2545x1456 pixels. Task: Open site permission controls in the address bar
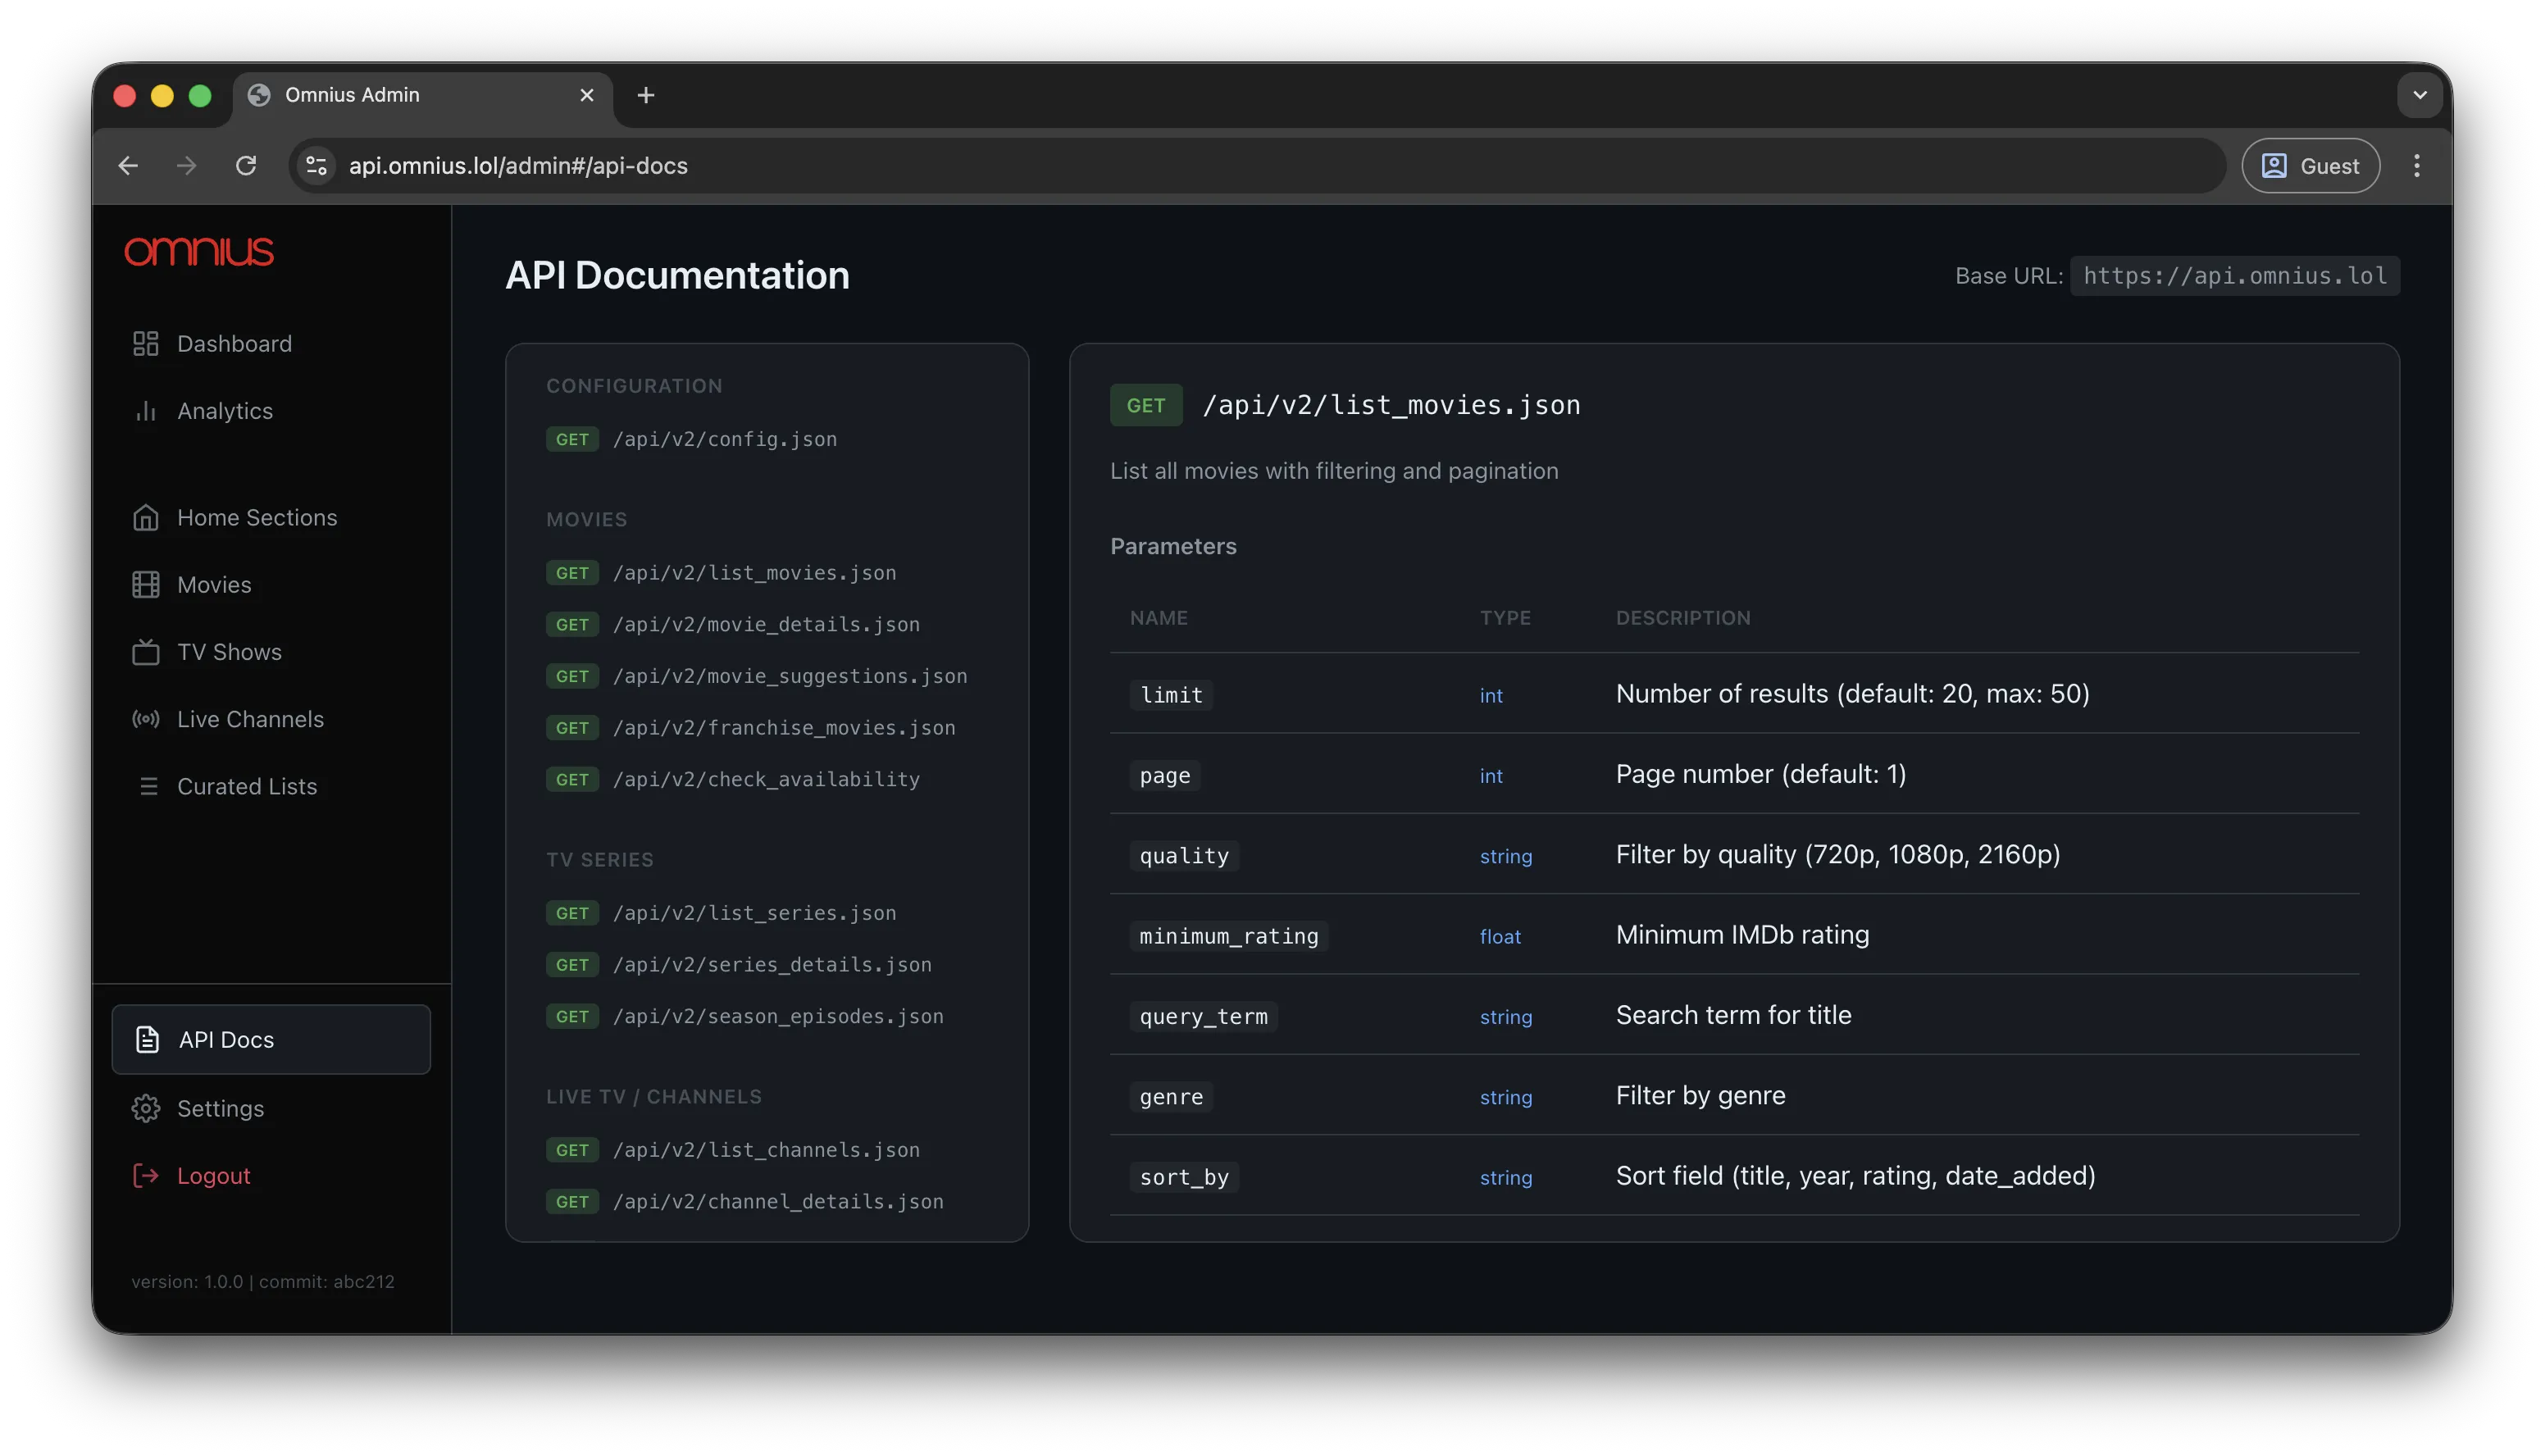pyautogui.click(x=316, y=166)
